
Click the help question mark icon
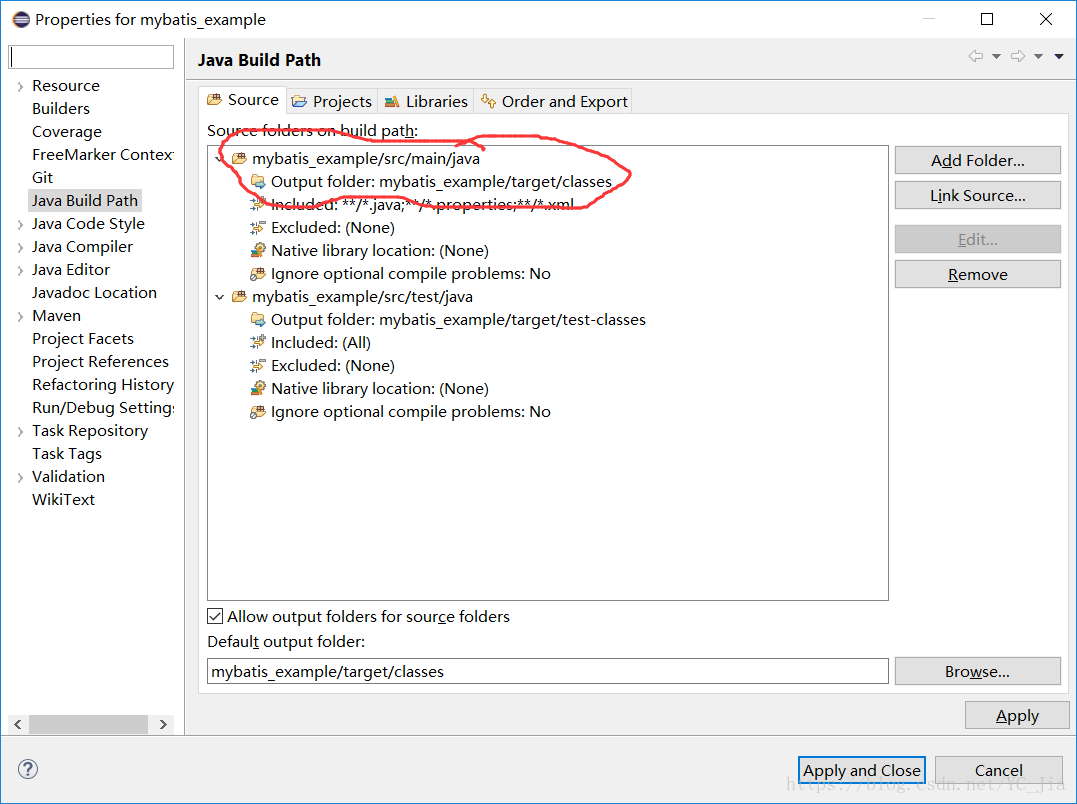(x=28, y=769)
